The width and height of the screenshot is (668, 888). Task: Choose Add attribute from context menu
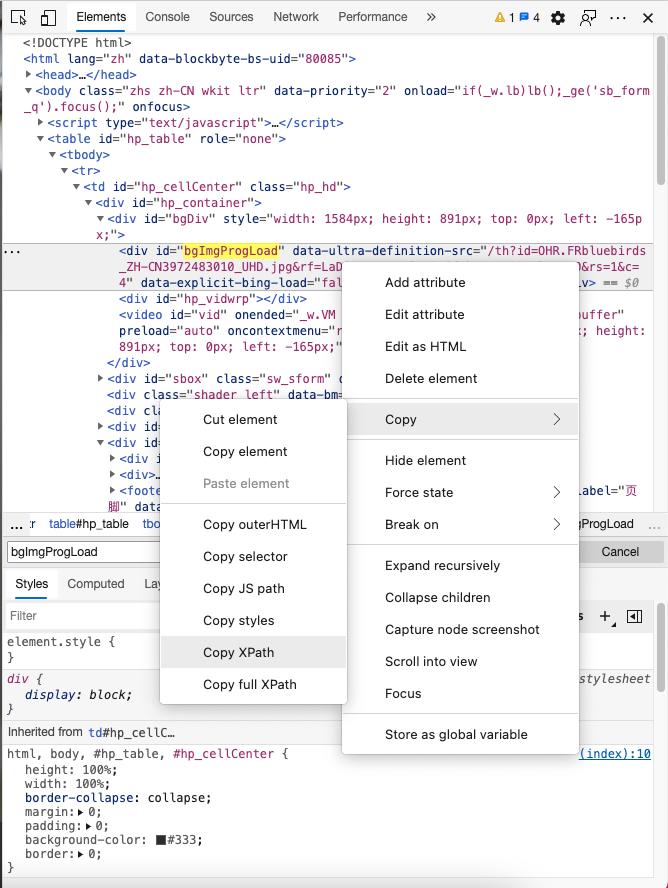(x=460, y=283)
